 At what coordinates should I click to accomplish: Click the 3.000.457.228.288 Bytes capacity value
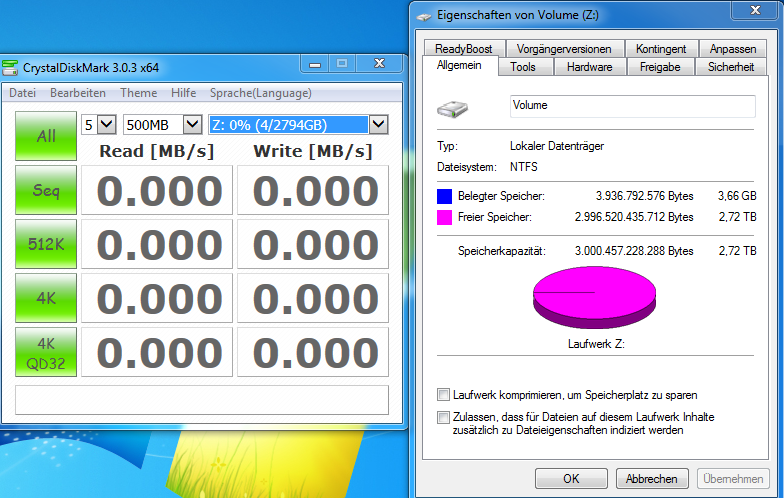point(634,251)
